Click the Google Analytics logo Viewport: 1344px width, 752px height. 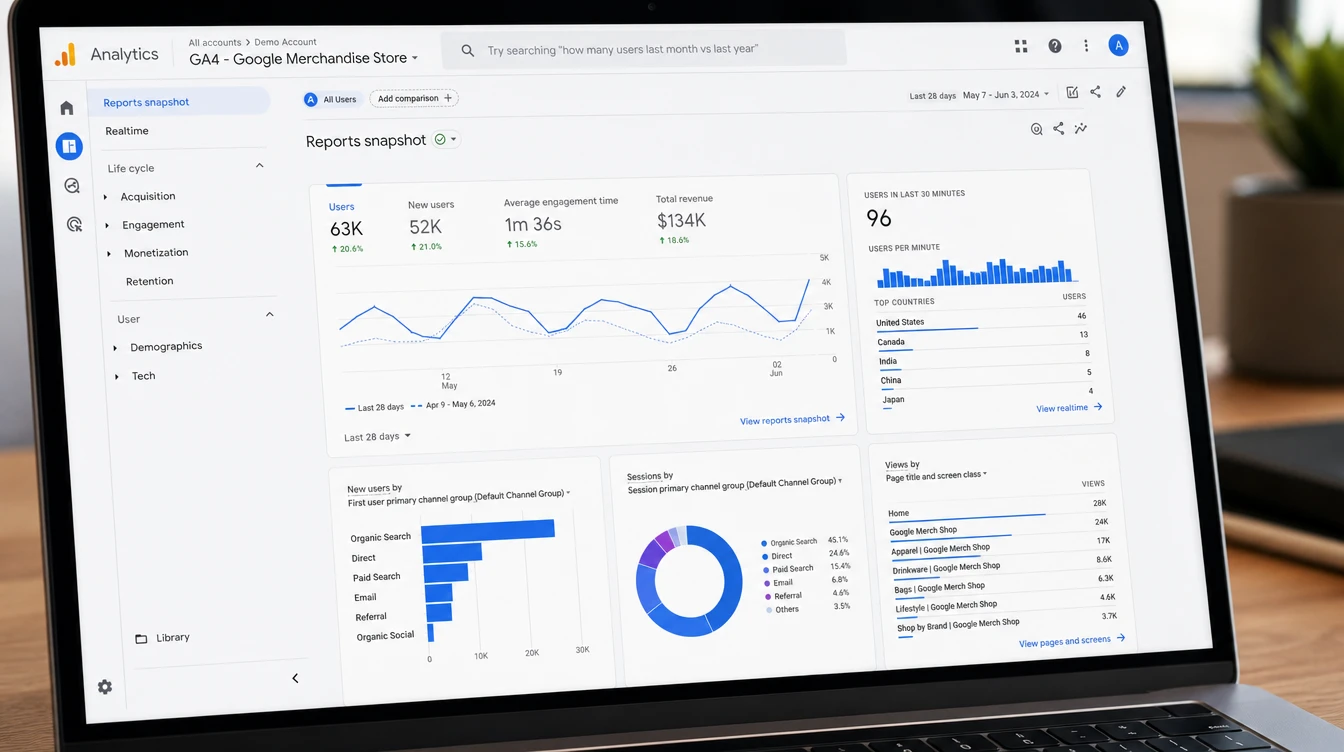click(x=65, y=55)
